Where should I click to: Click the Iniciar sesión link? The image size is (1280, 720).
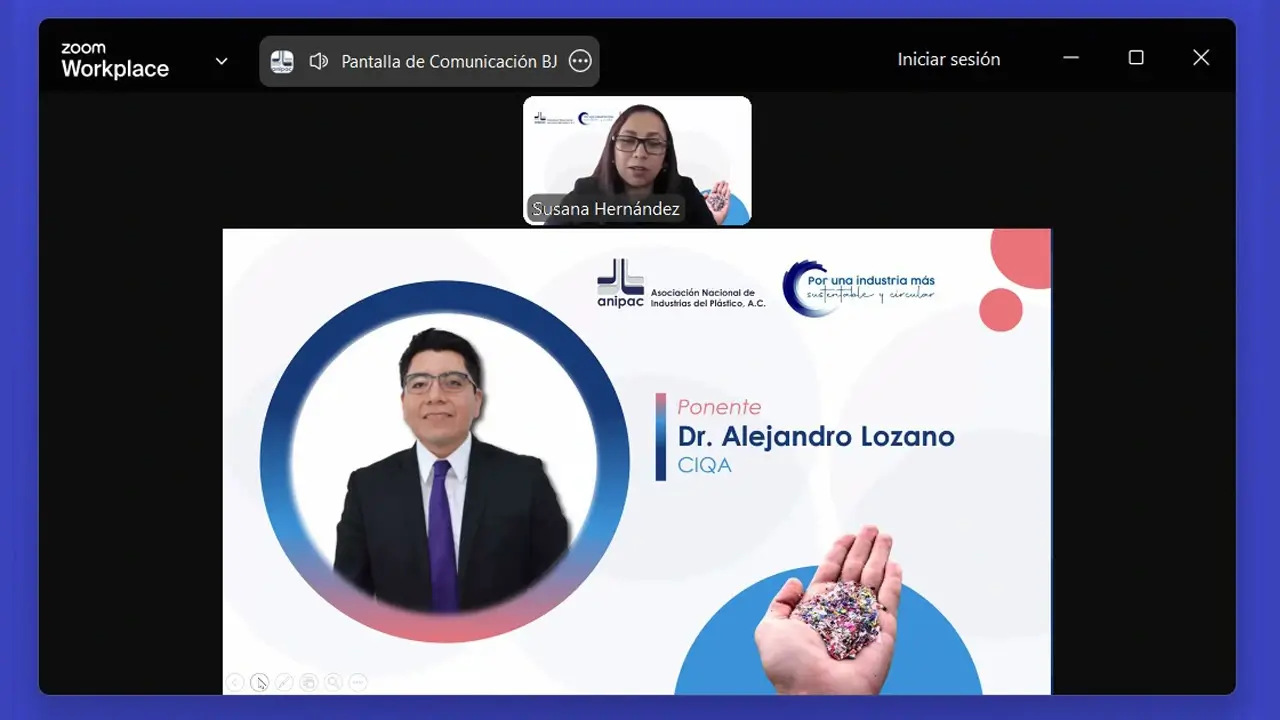[x=948, y=59]
